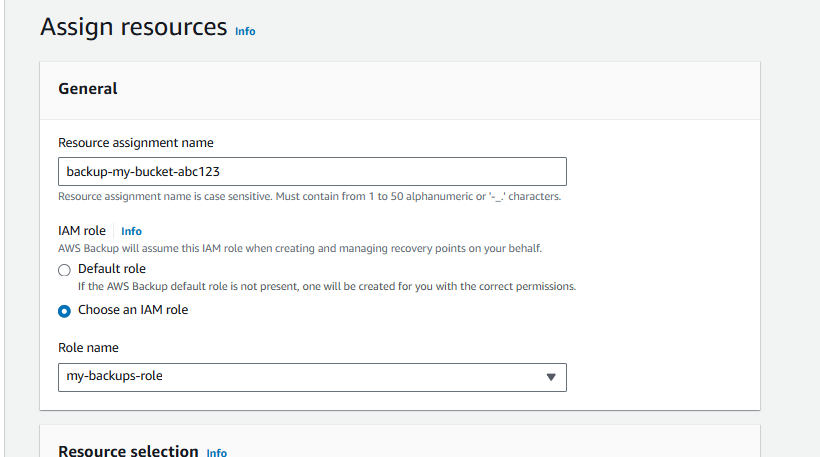Click the Resource assignment name input field

click(x=312, y=172)
